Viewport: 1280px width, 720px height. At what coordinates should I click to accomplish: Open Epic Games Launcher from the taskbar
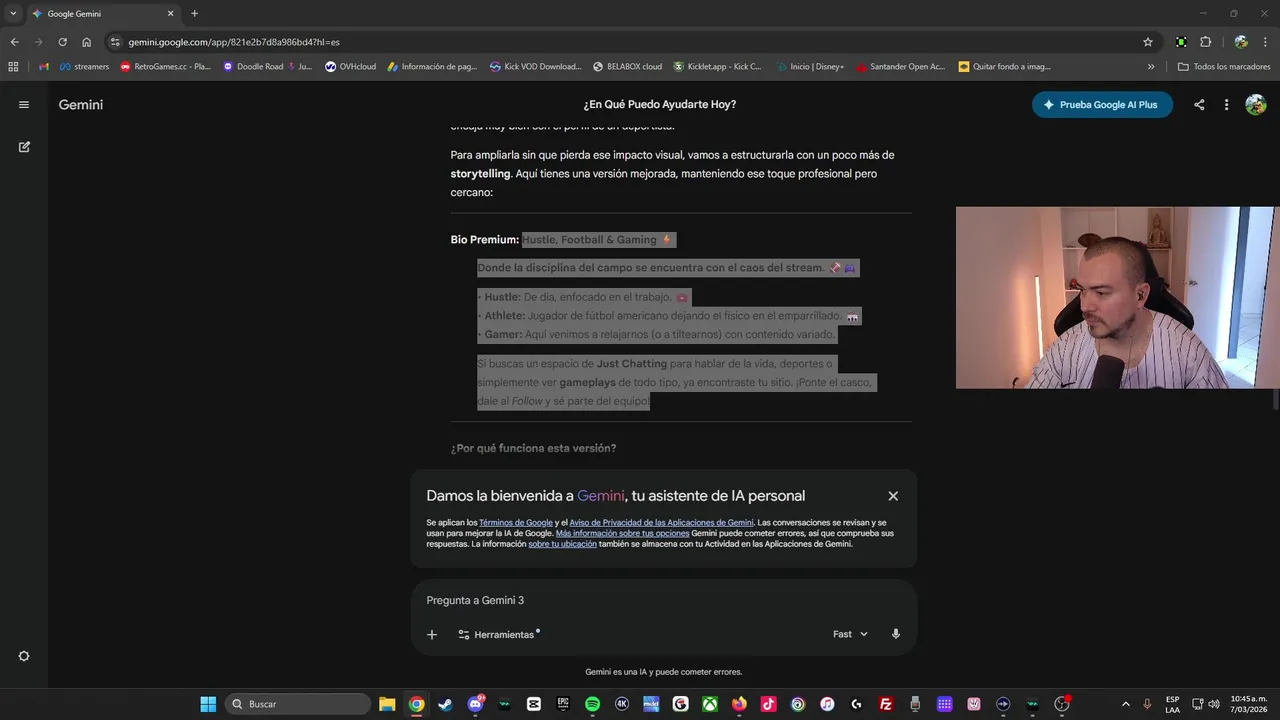click(x=563, y=704)
